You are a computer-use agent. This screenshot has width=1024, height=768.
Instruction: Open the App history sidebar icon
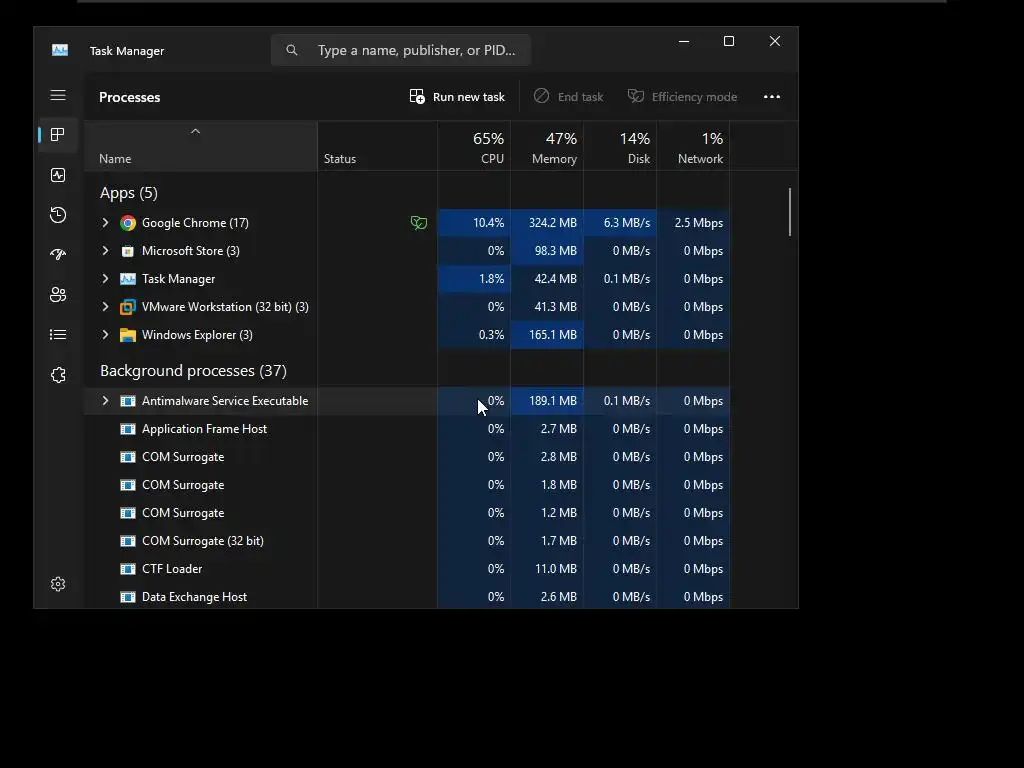pos(58,215)
